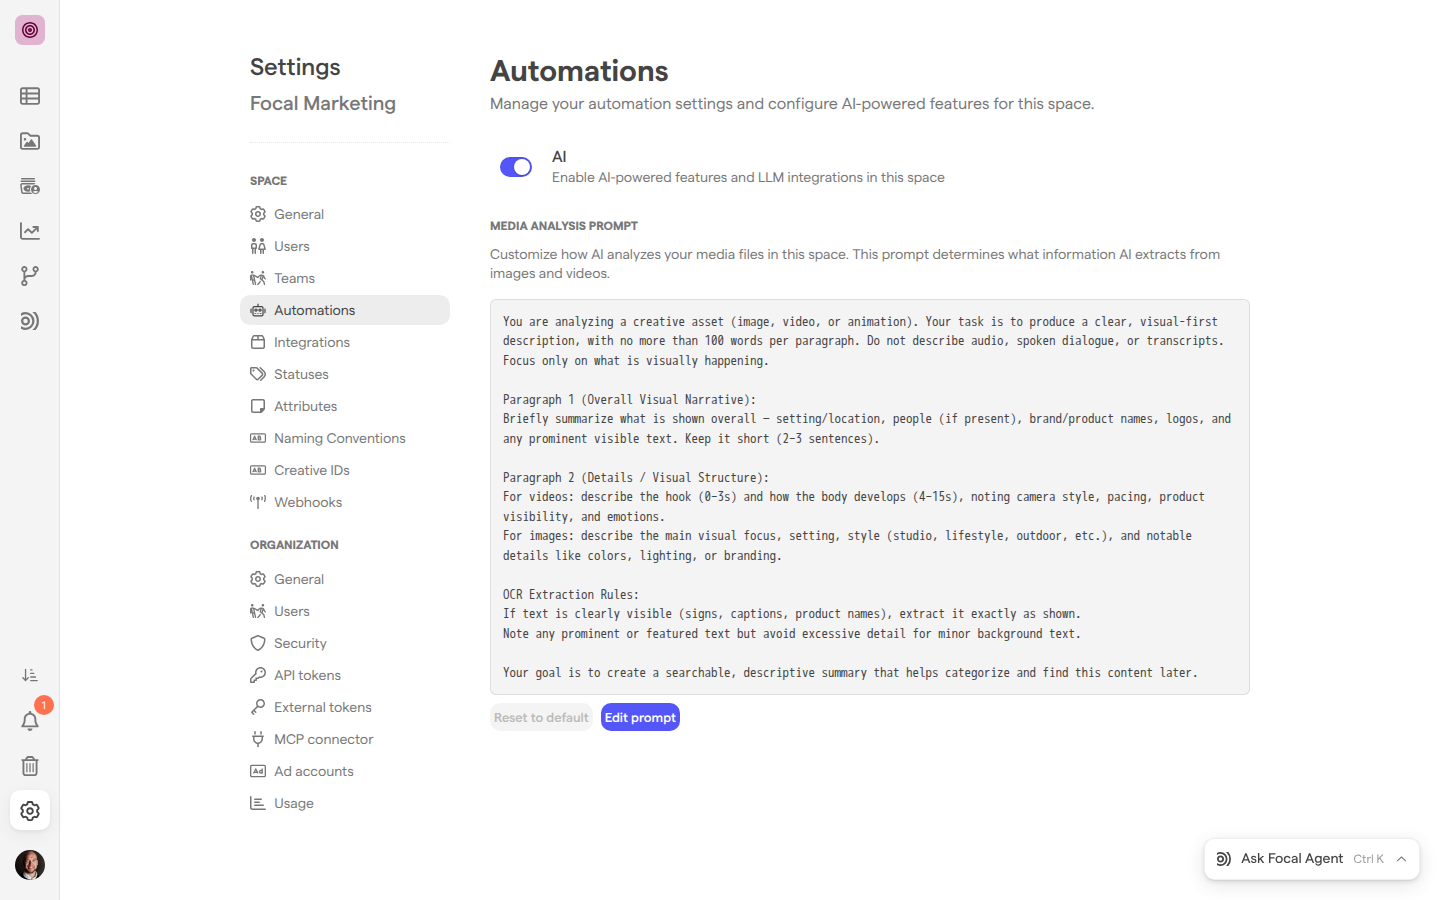This screenshot has height=900, width=1440.
Task: Open General under the Organization section
Action: 345,579
